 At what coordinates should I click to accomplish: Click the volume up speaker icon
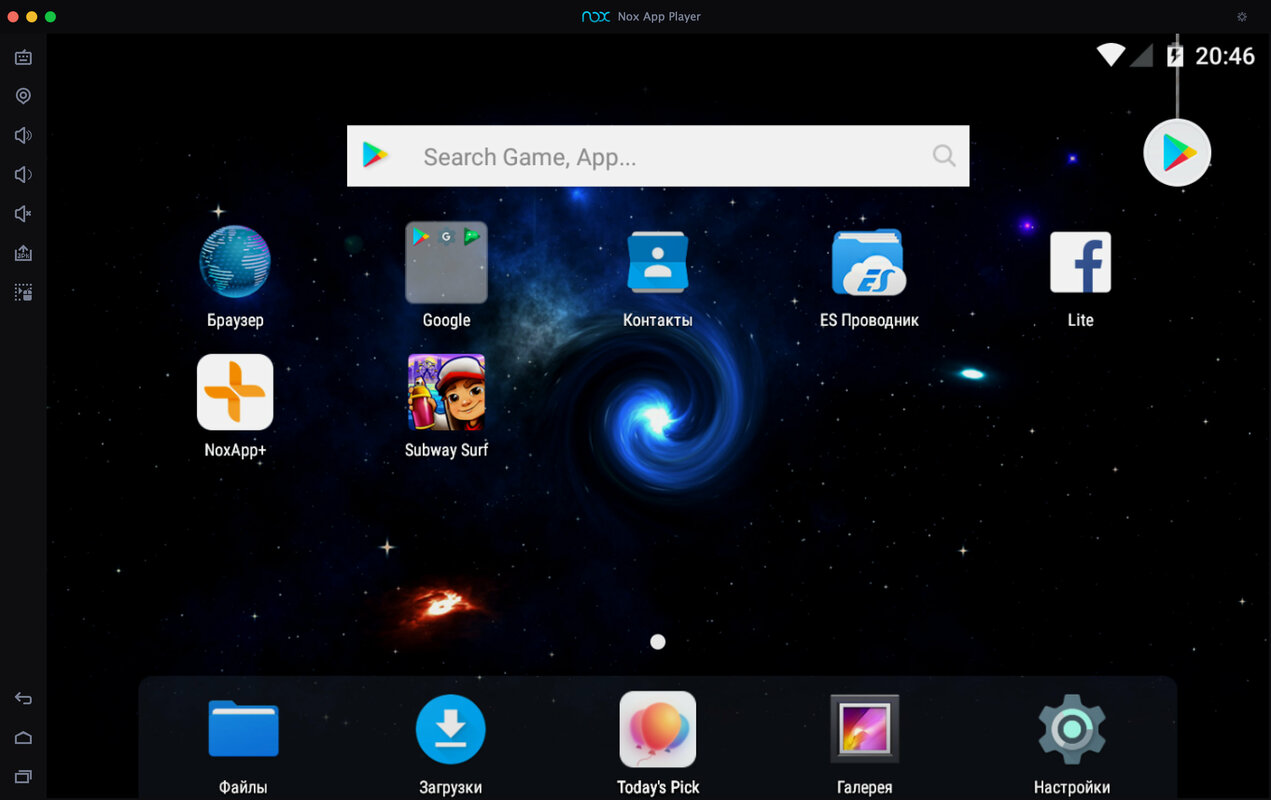[x=23, y=136]
